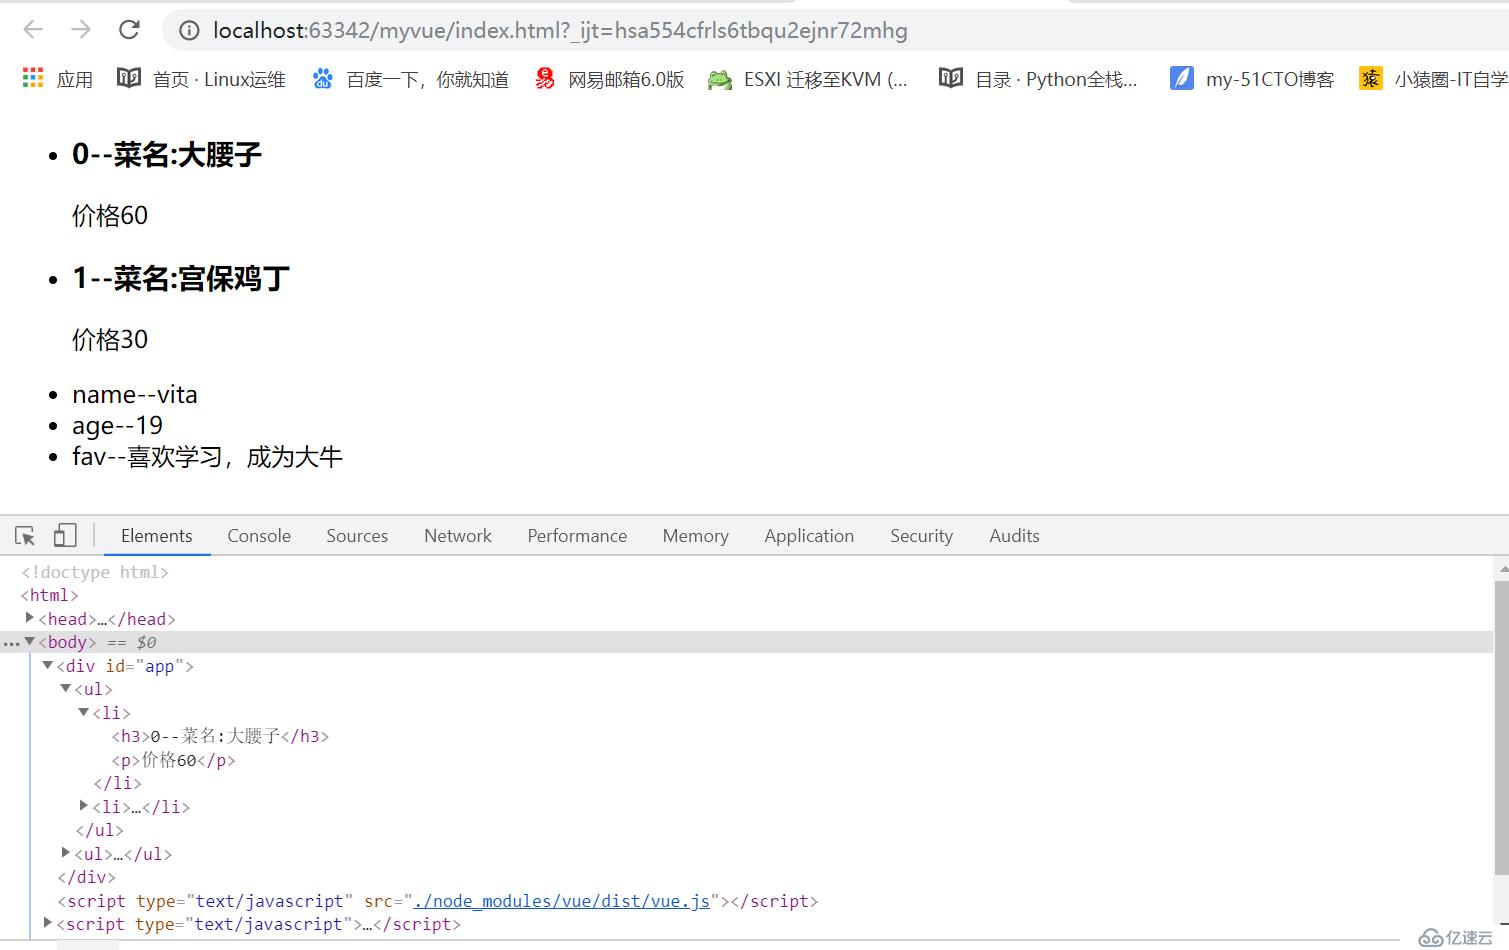This screenshot has width=1509, height=950.
Task: Switch to the Security tab
Action: tap(921, 536)
